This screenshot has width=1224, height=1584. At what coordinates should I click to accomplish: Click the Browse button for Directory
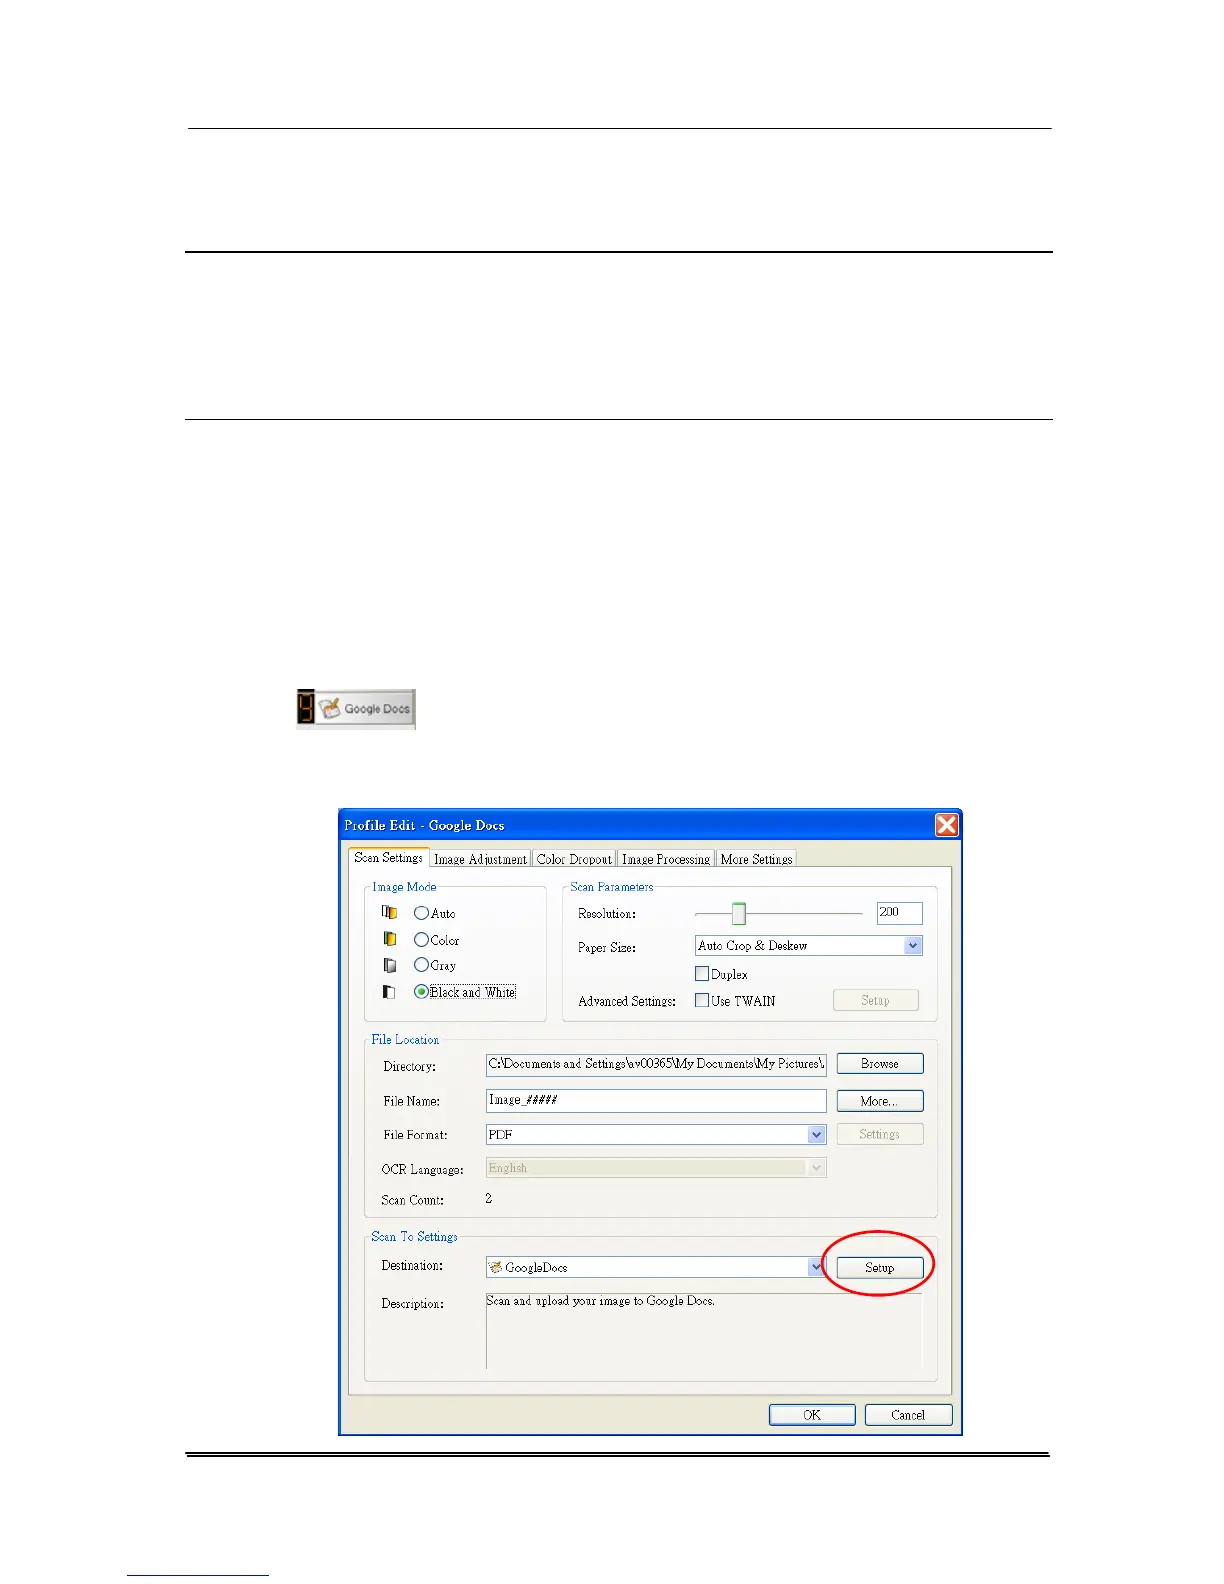click(880, 1064)
